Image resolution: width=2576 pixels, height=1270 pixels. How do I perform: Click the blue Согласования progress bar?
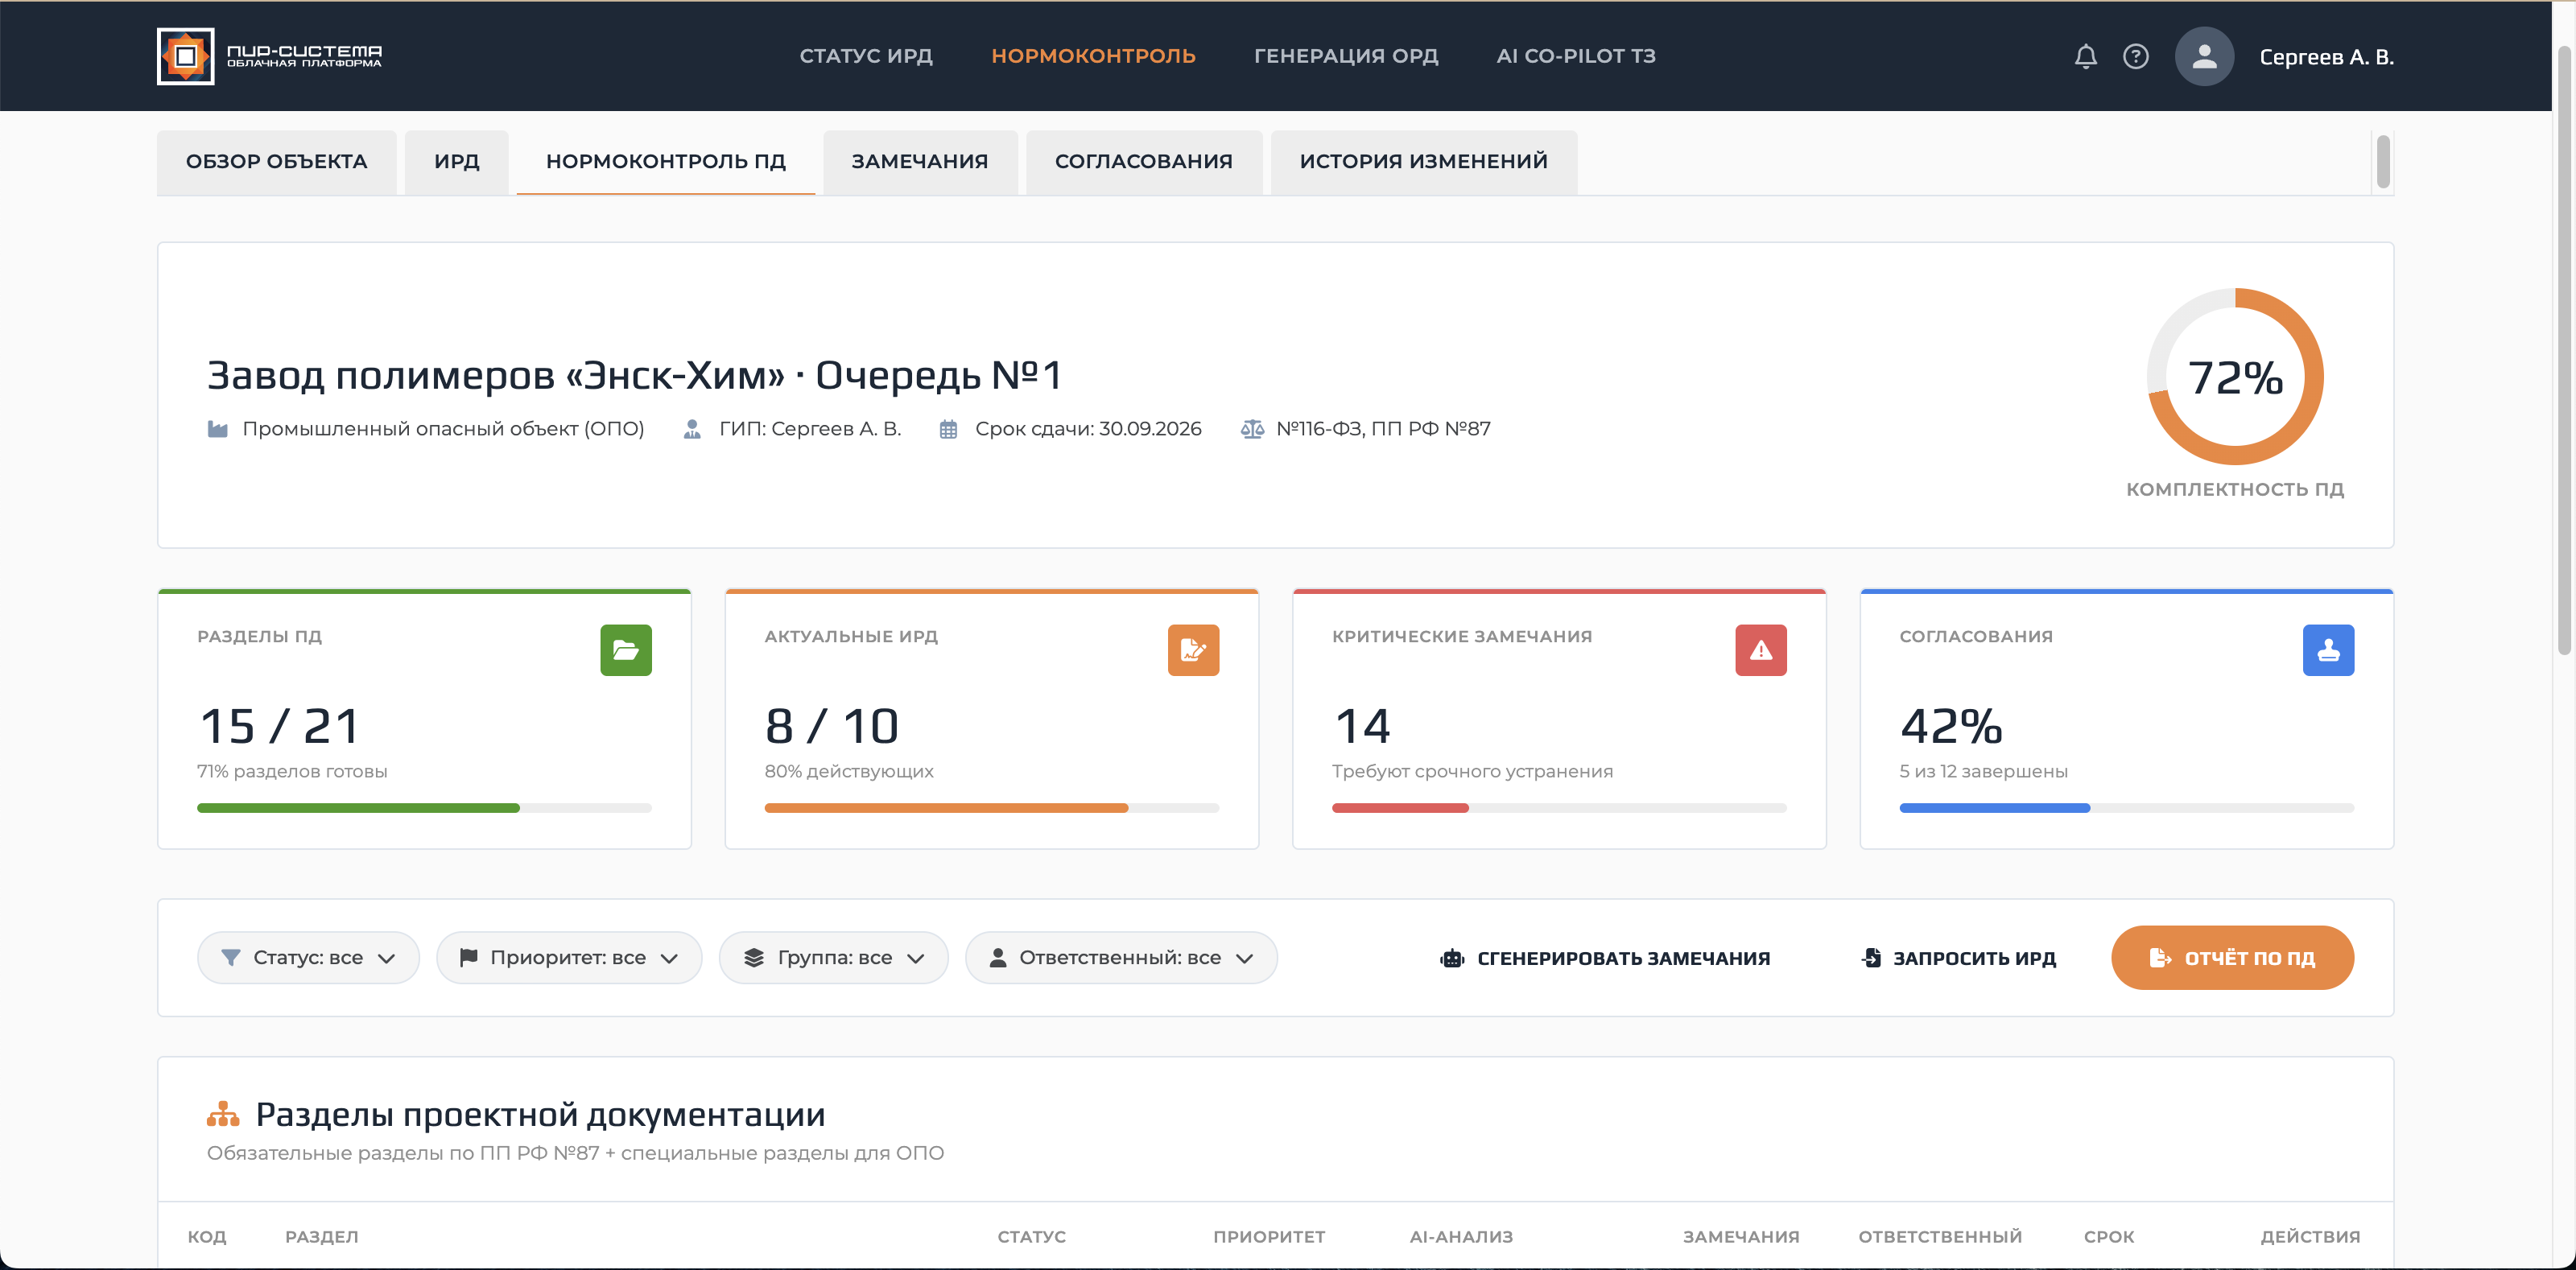[2127, 808]
